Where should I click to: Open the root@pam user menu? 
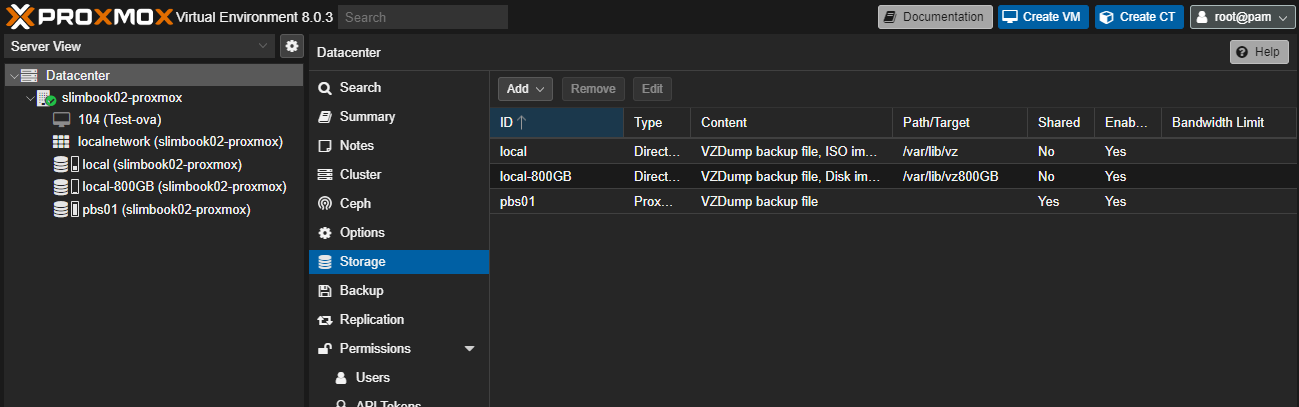tap(1240, 17)
